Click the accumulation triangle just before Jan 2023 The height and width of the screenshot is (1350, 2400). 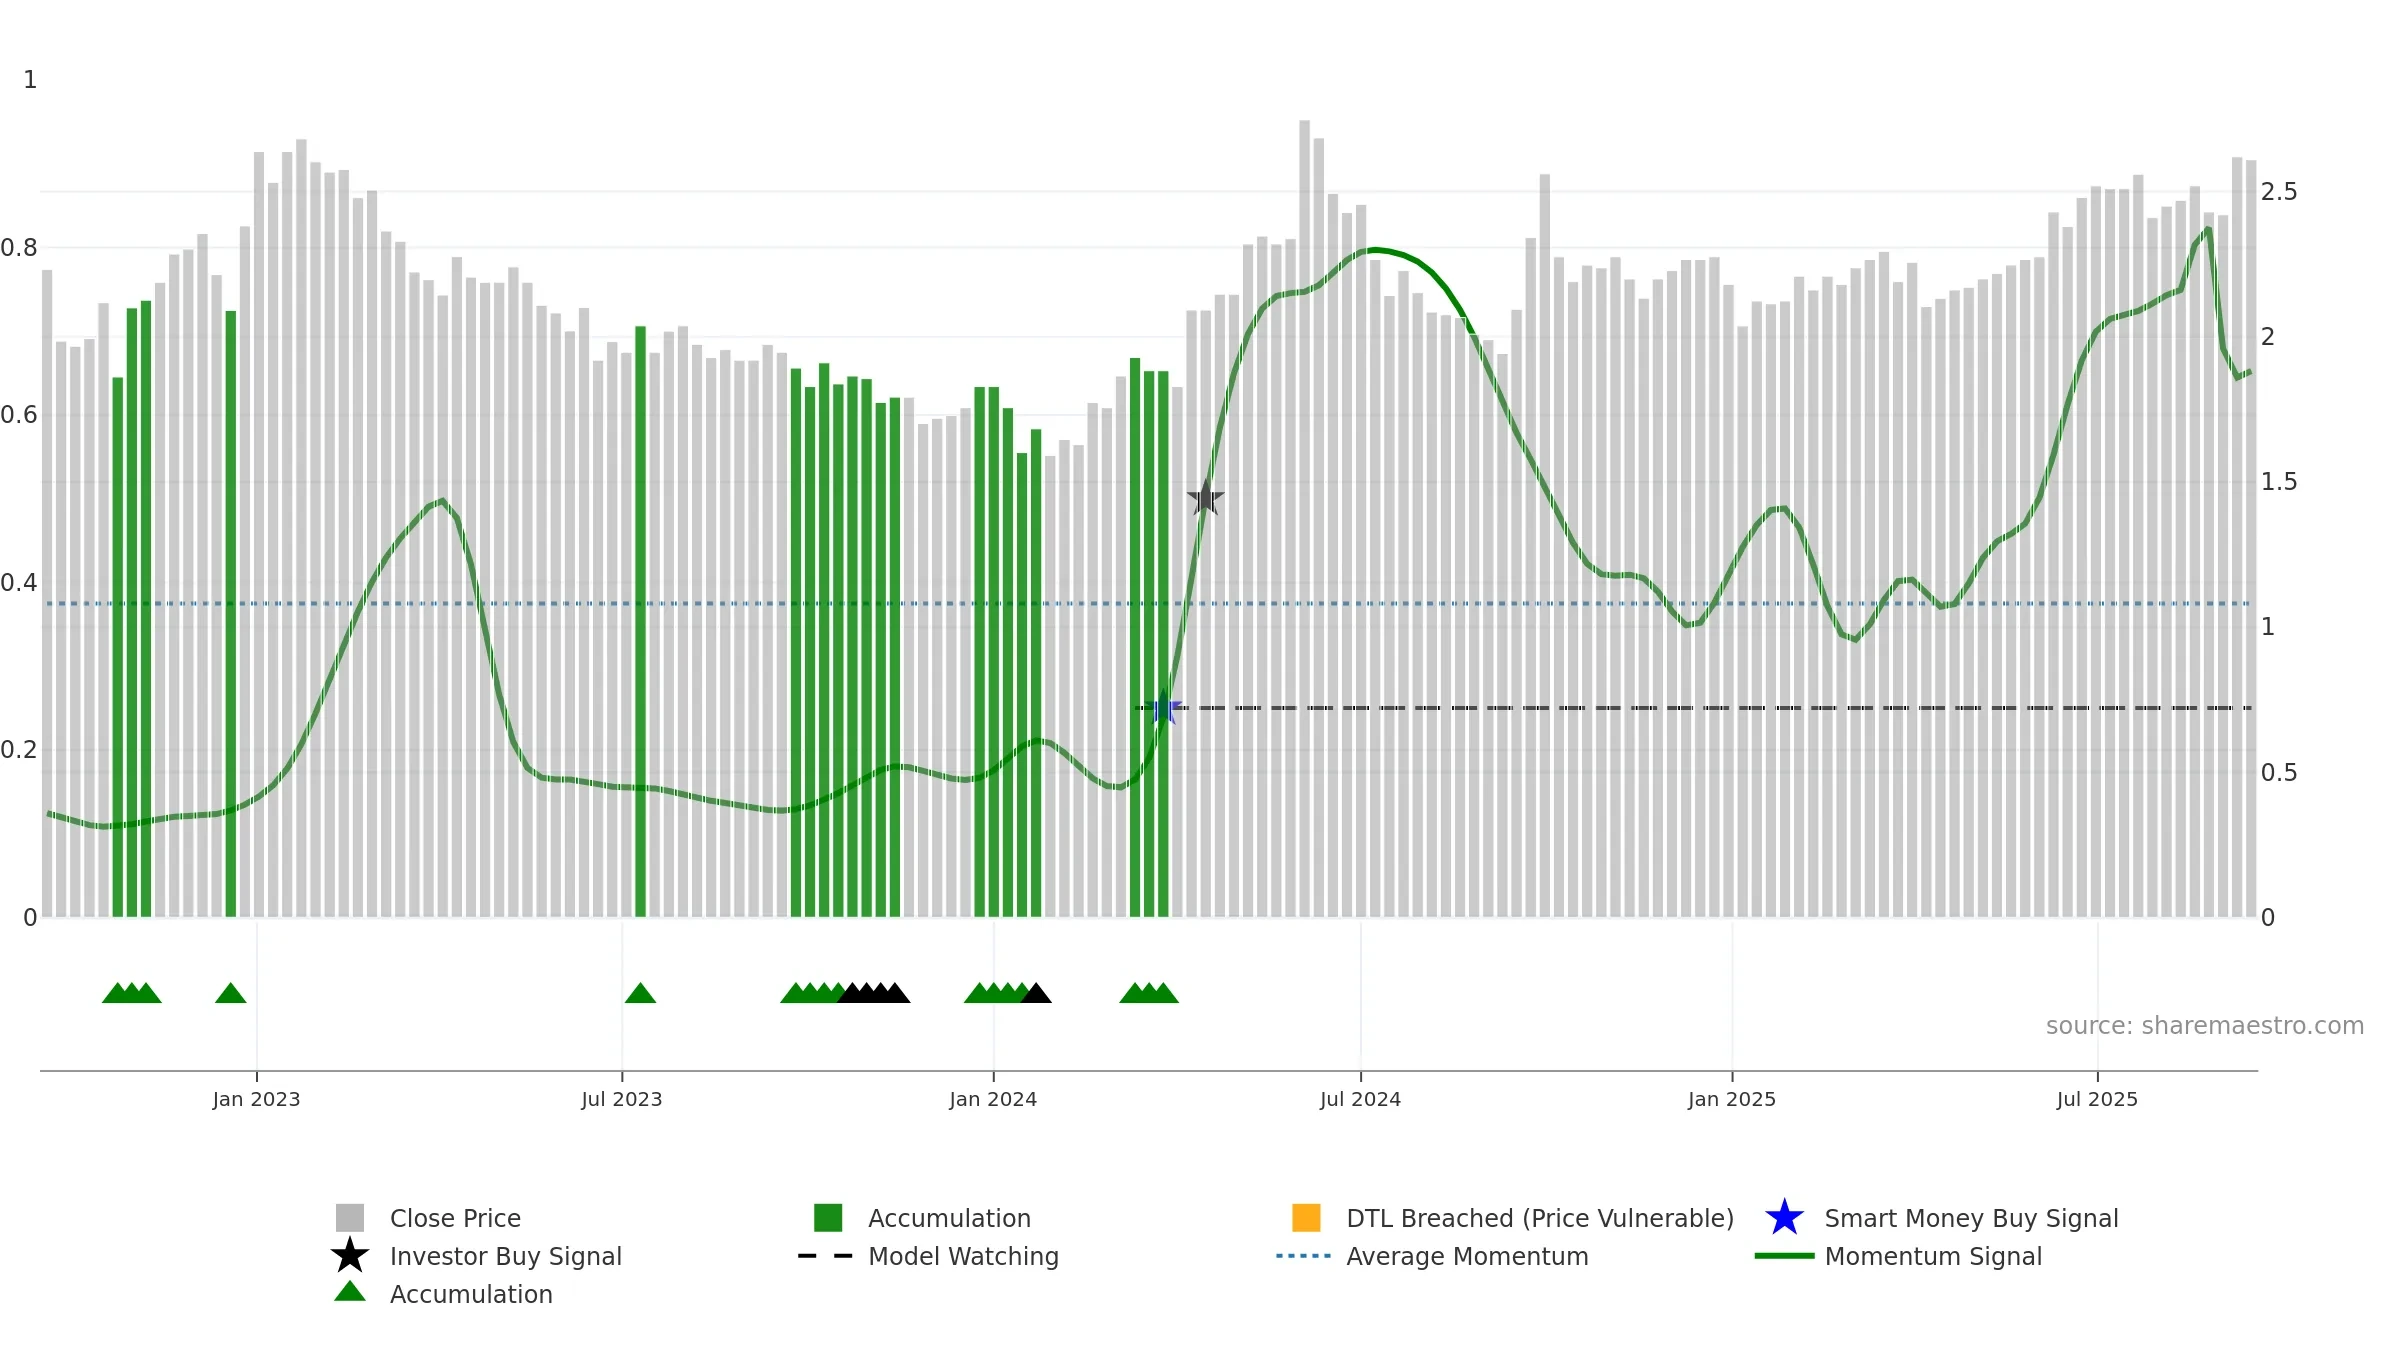(x=231, y=993)
